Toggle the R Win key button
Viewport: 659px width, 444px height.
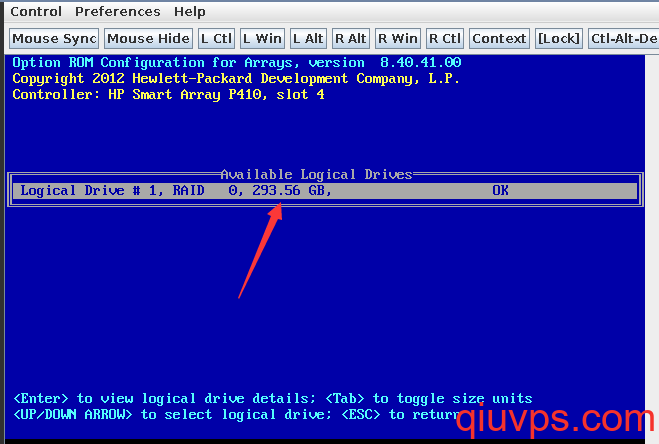tap(398, 39)
